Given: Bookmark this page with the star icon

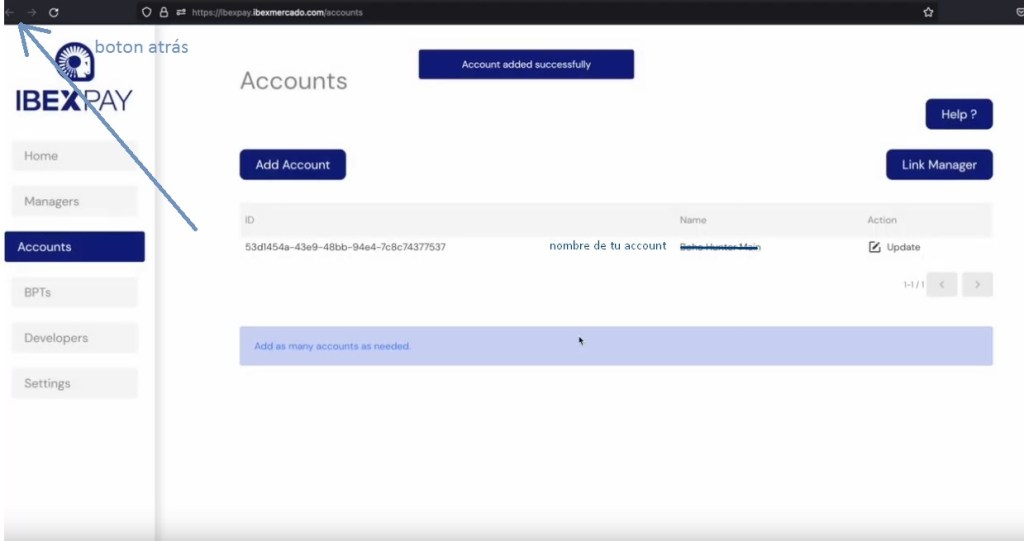Looking at the screenshot, I should pos(928,12).
